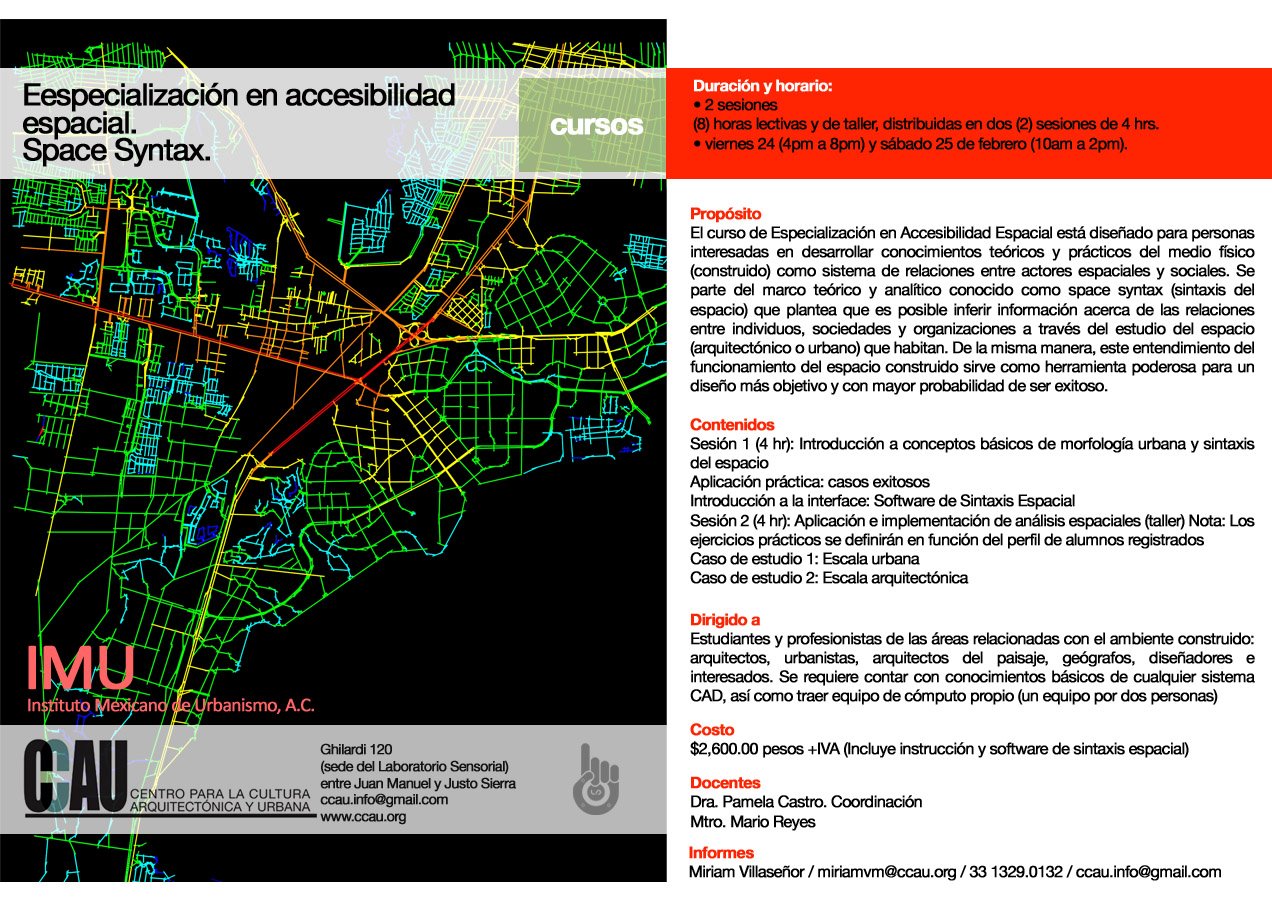The image size is (1272, 915).
Task: Select the green "cursos" label box
Action: point(595,127)
